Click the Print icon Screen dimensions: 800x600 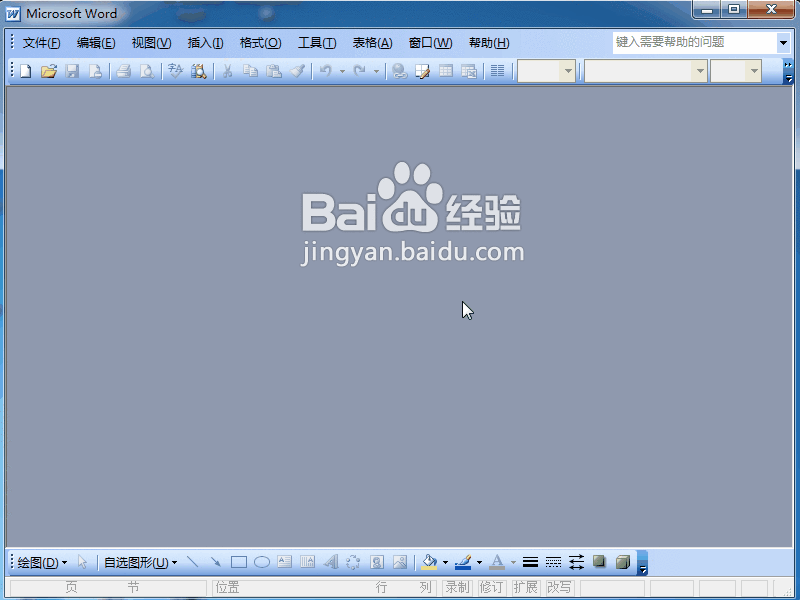123,71
